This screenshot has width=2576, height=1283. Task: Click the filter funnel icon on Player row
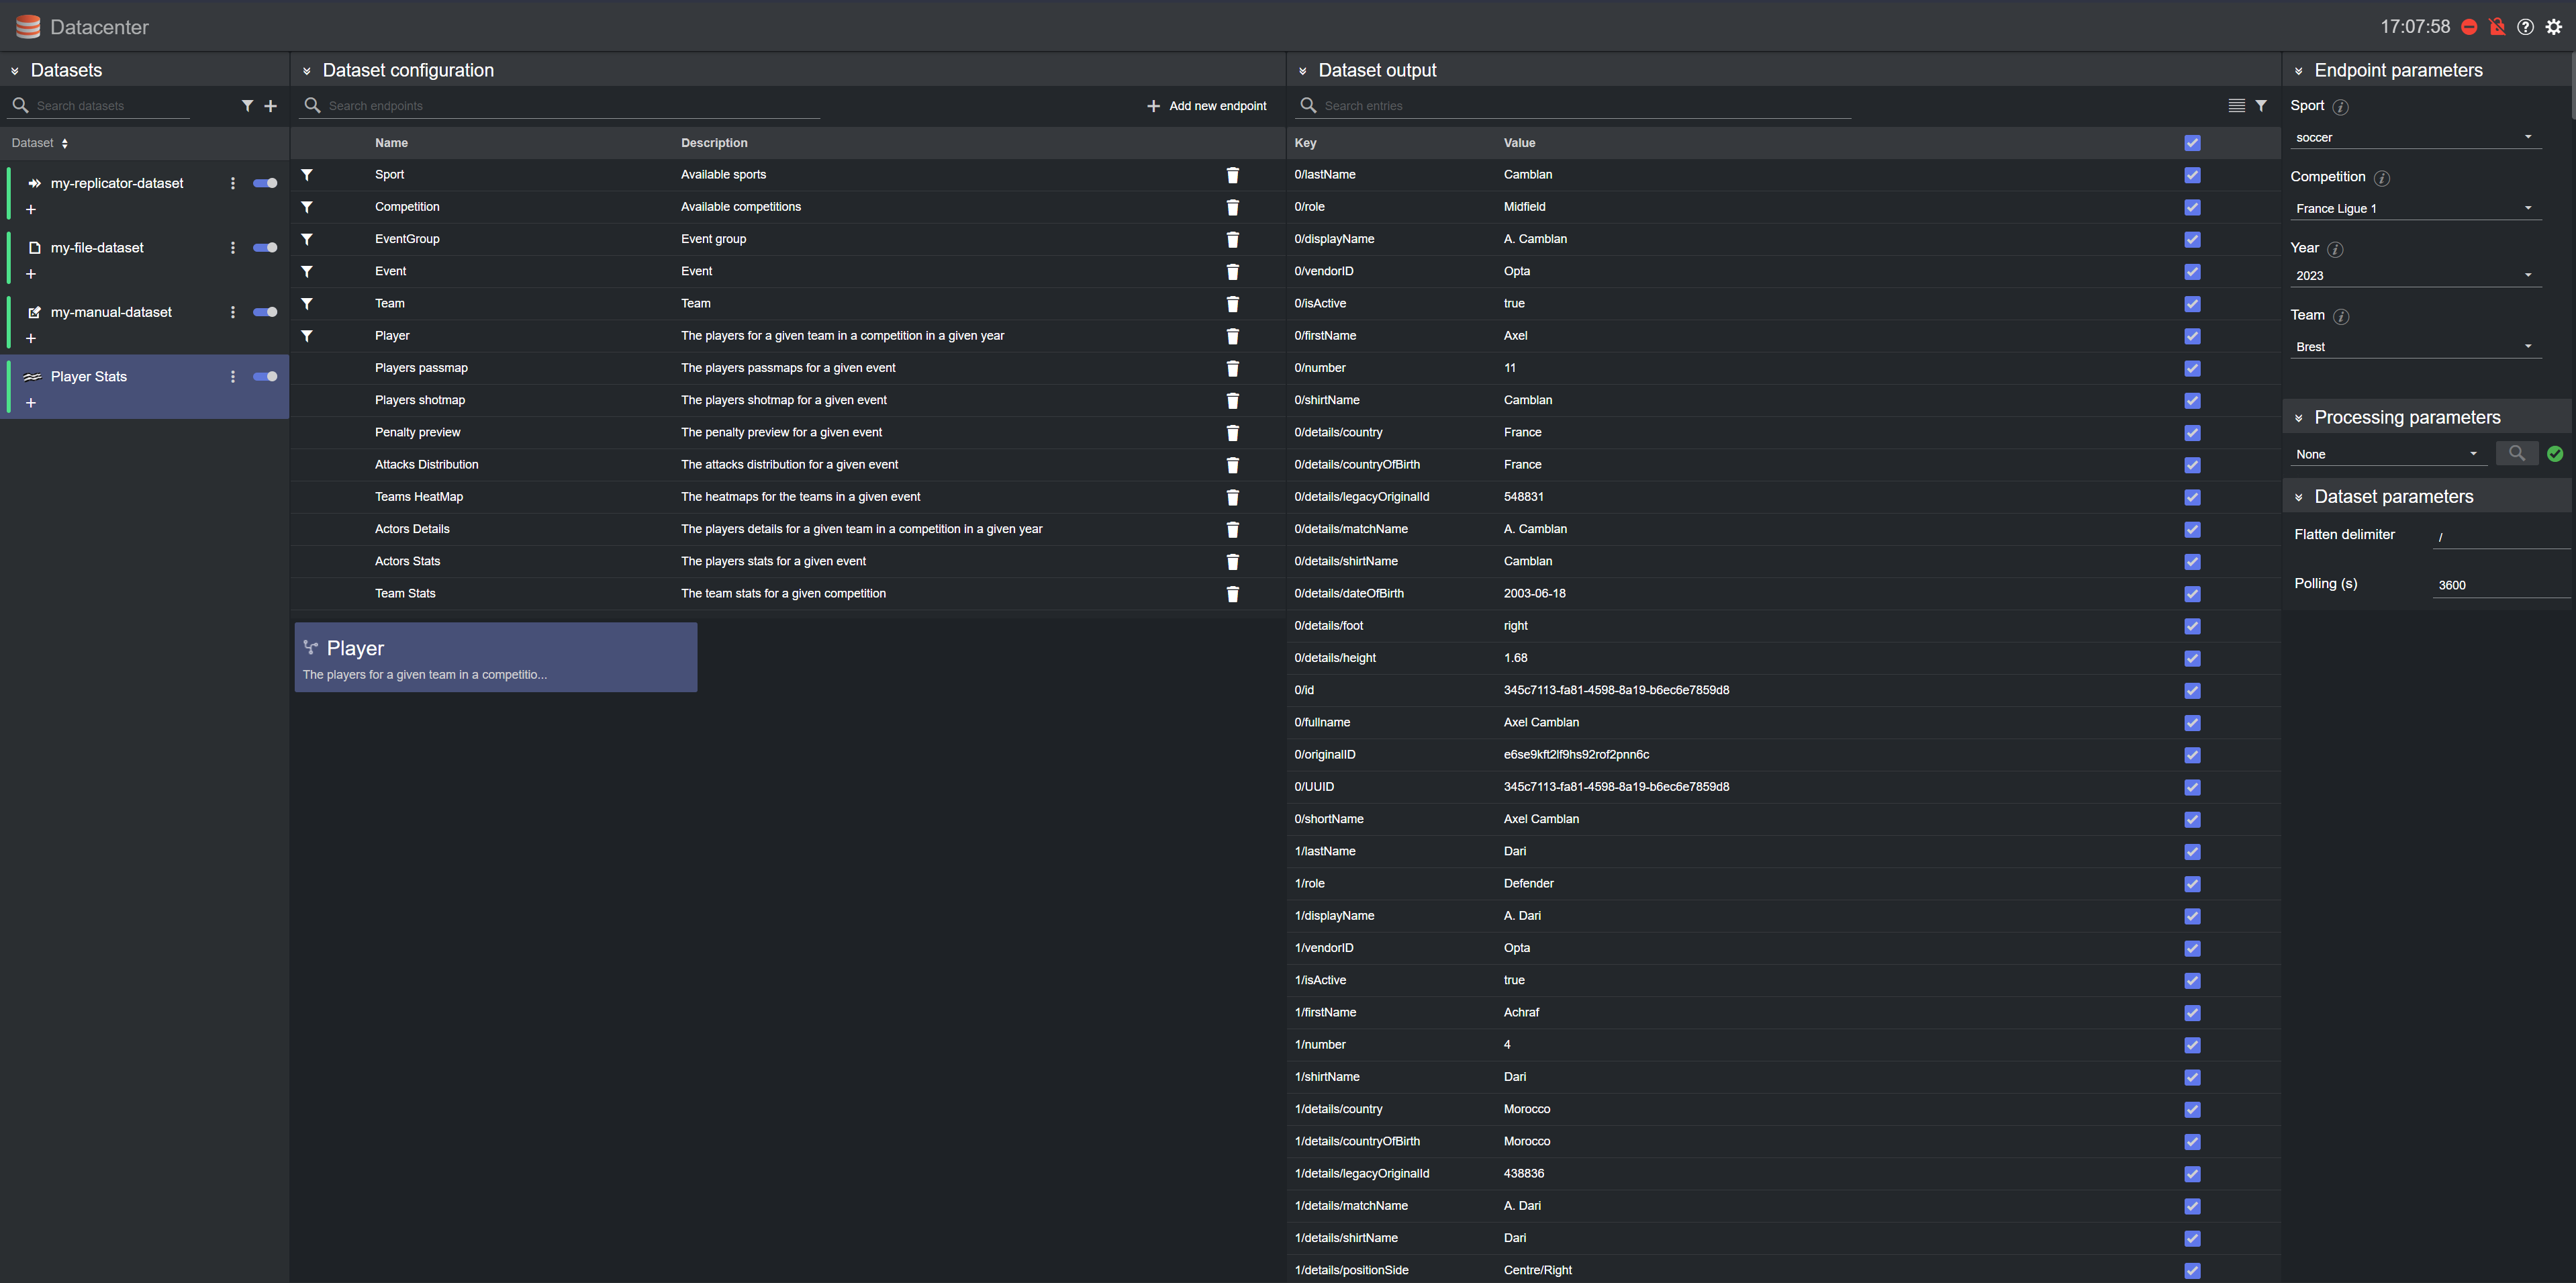[x=307, y=336]
